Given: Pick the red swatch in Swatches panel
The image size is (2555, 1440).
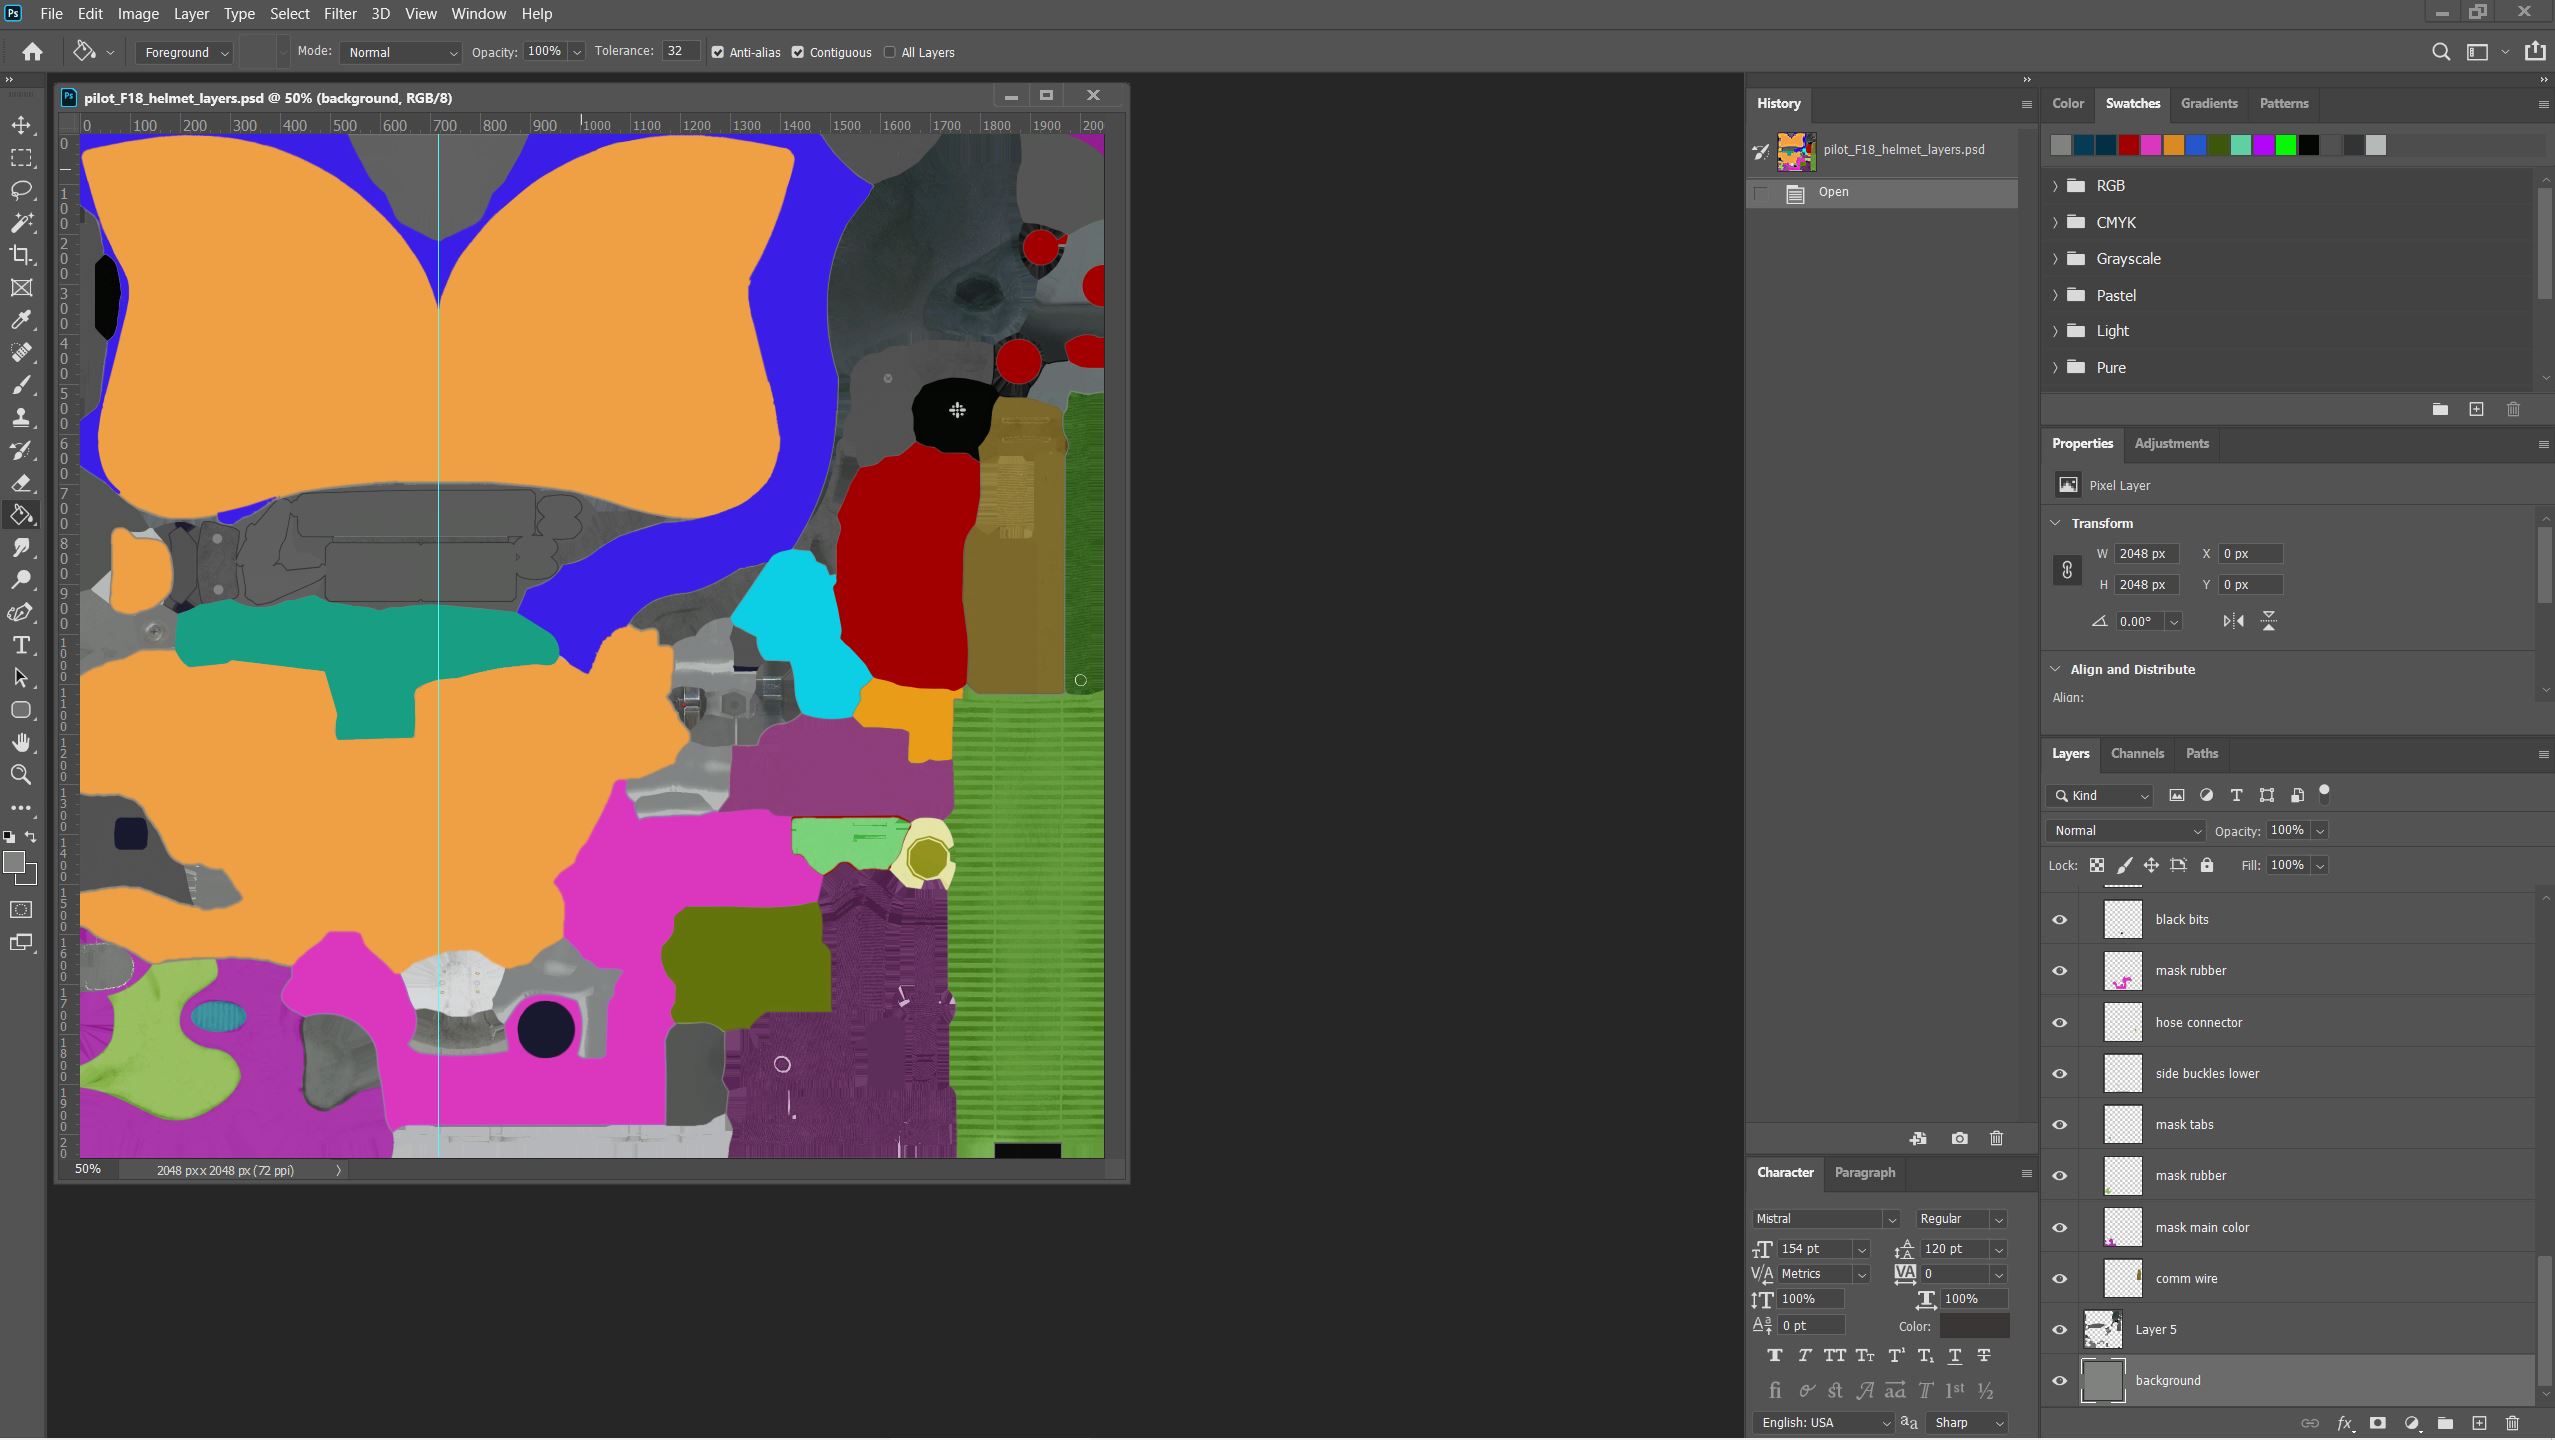Looking at the screenshot, I should [x=2128, y=146].
